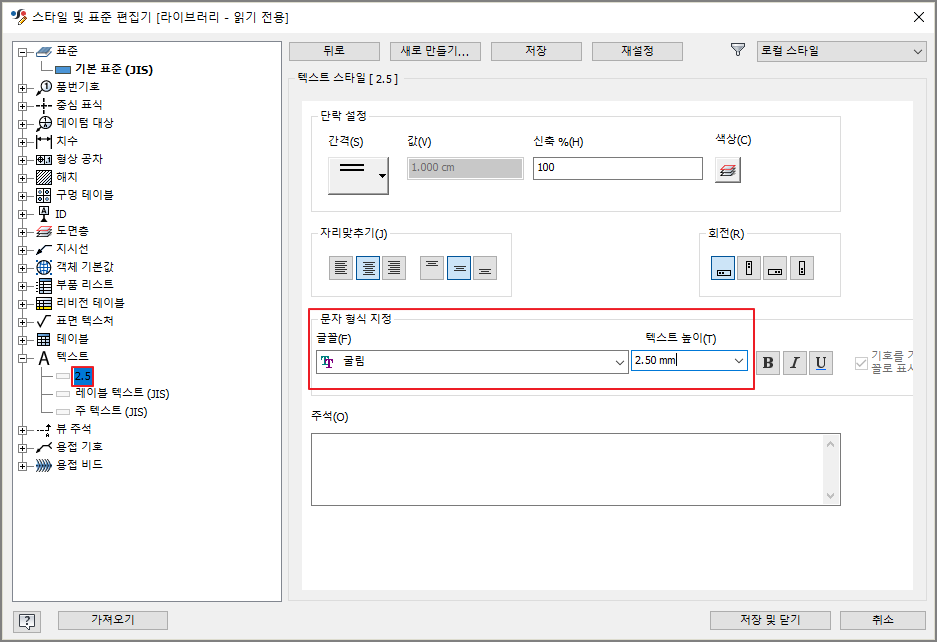Select 레이블 텍스트 (JIS) style
The height and width of the screenshot is (642, 937).
pos(122,393)
